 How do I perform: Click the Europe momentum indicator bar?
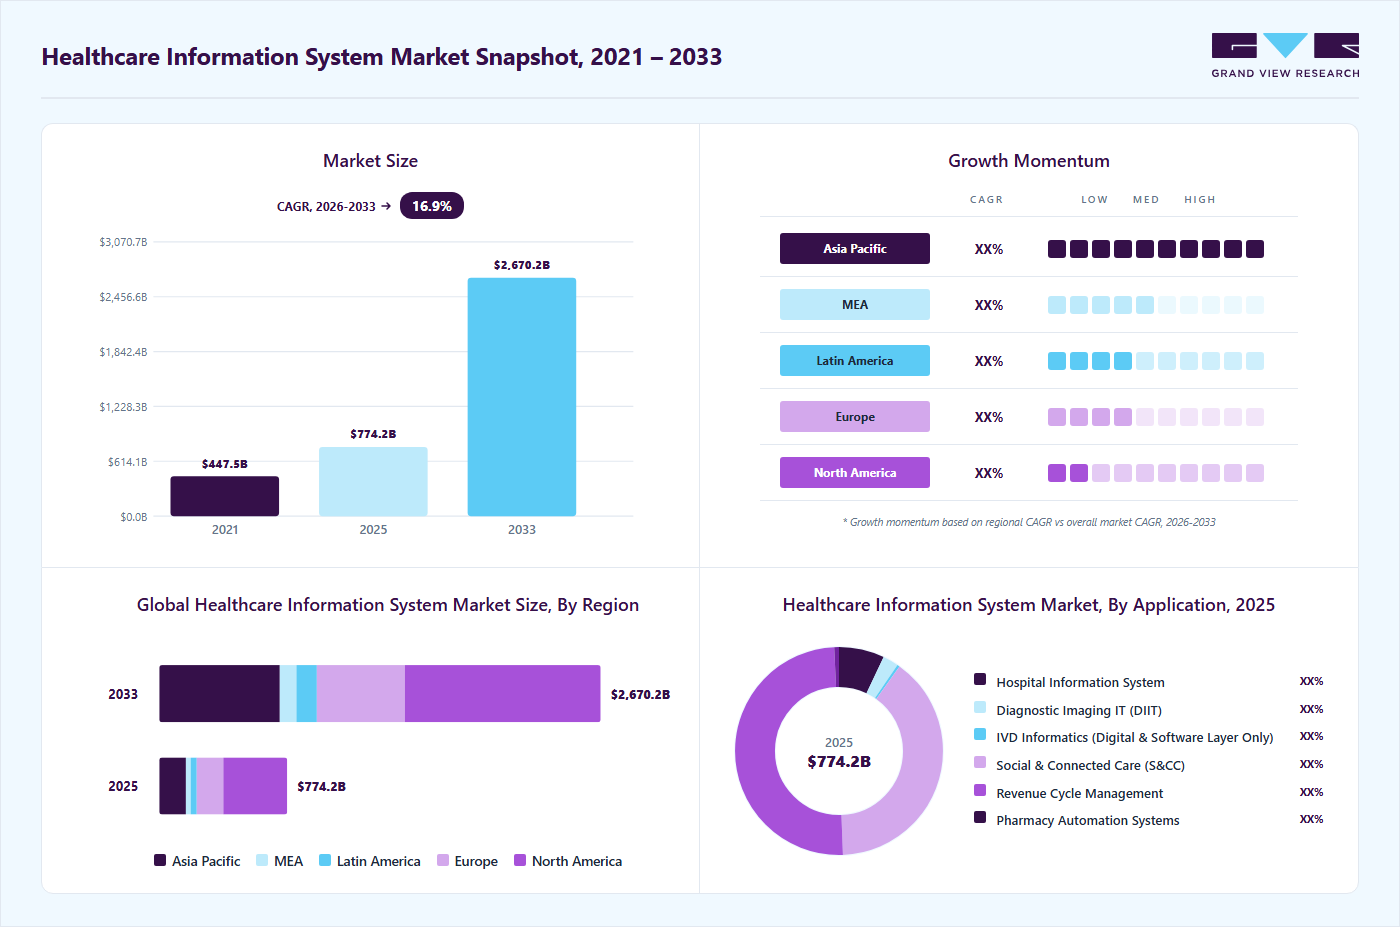(x=1156, y=417)
